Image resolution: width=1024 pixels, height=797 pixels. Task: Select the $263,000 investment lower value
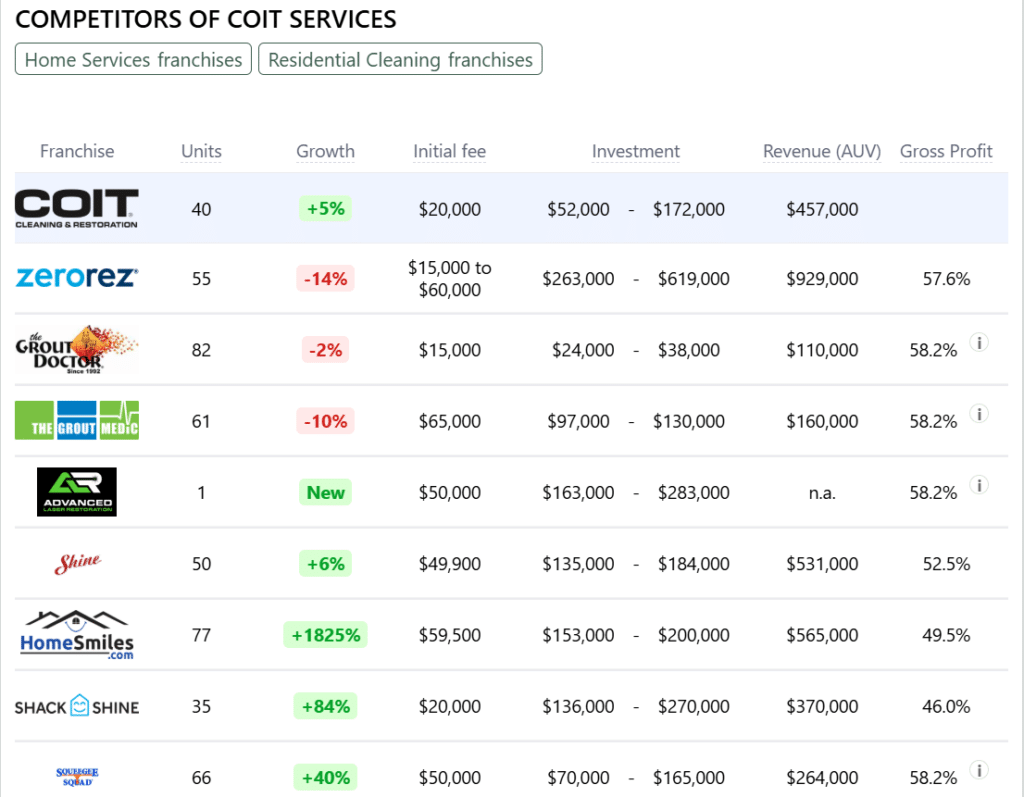tap(578, 279)
